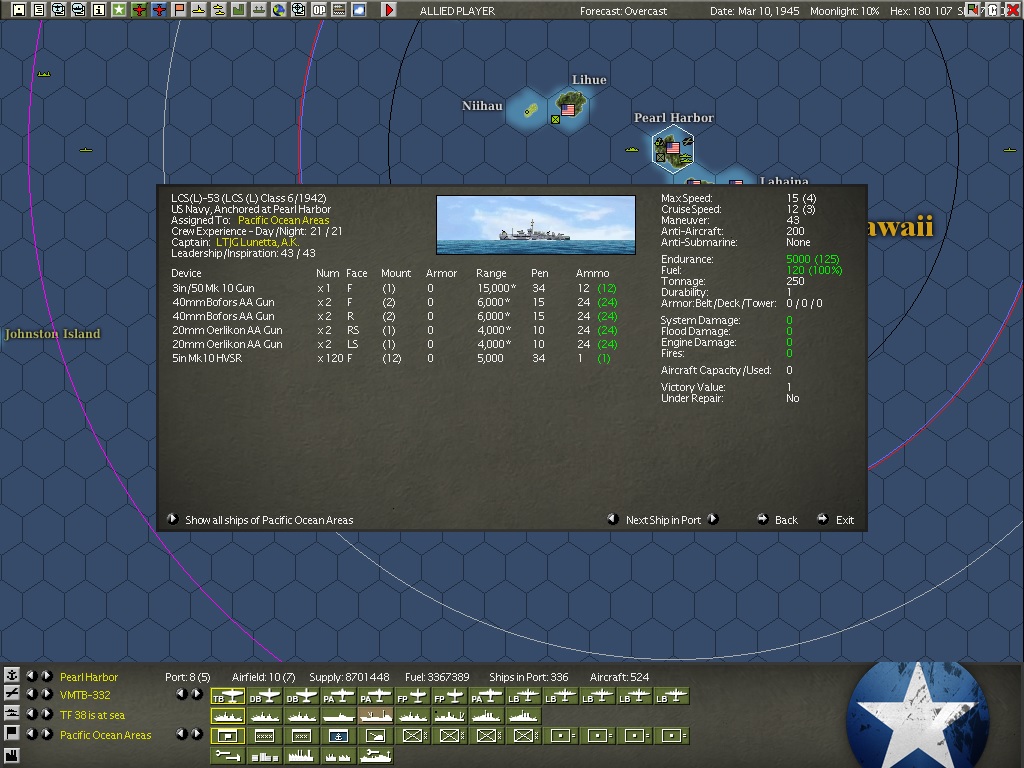Click Niihau island on the map
The width and height of the screenshot is (1024, 768).
tap(530, 110)
